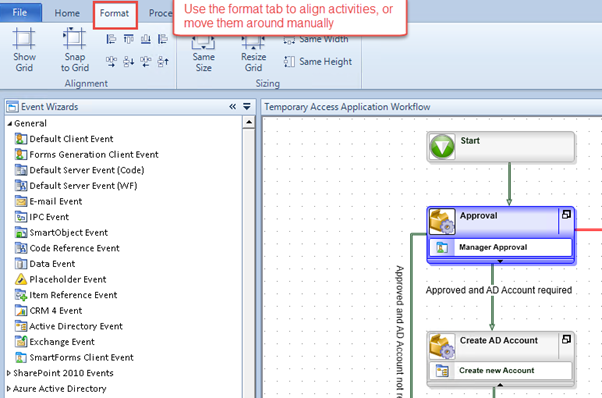
Task: Select the Approval activity title
Action: pyautogui.click(x=478, y=215)
